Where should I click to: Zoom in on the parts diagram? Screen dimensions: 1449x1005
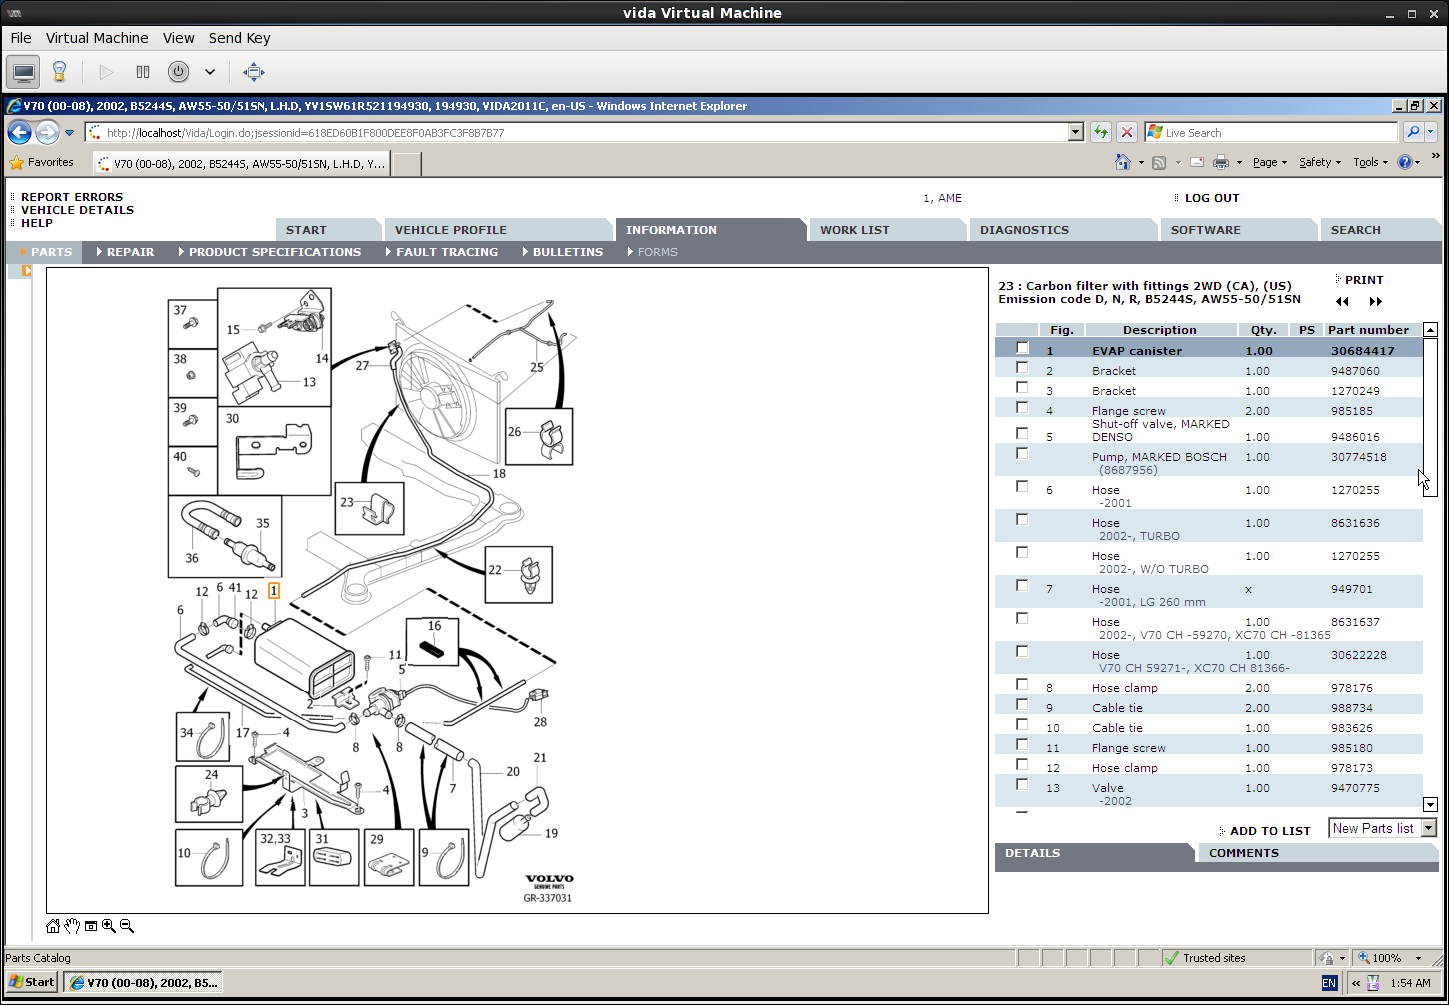(109, 926)
